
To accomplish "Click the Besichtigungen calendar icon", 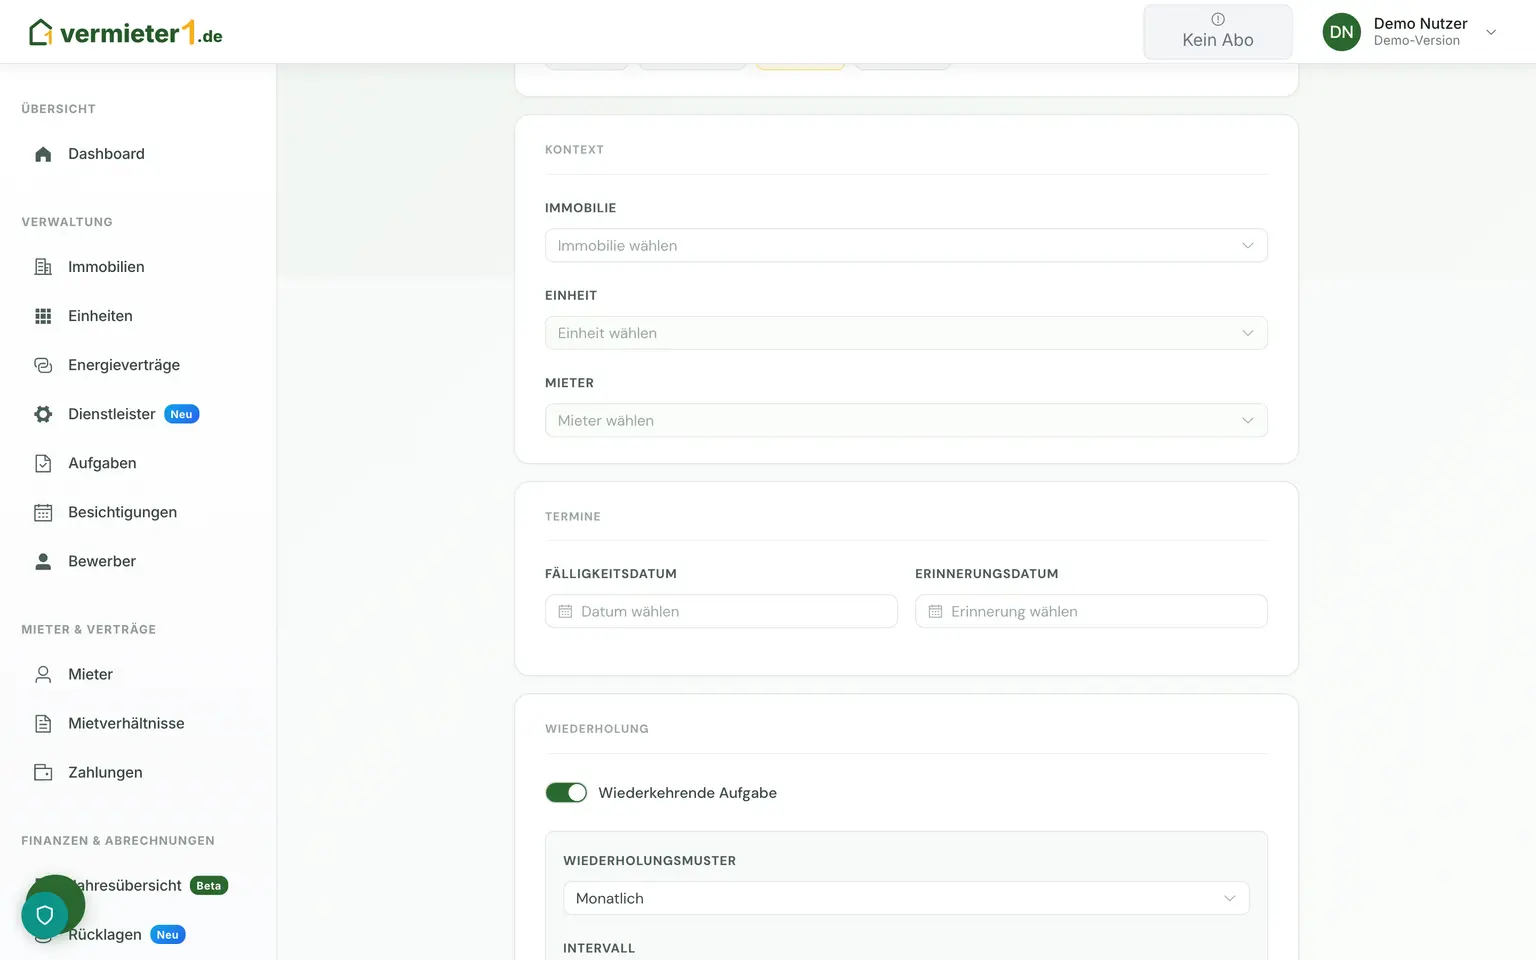I will coord(43,512).
